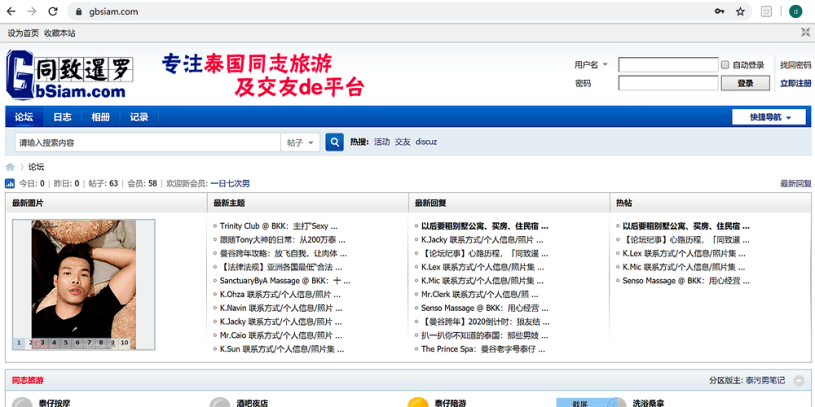Click the 立即注册 register link

pyautogui.click(x=795, y=83)
